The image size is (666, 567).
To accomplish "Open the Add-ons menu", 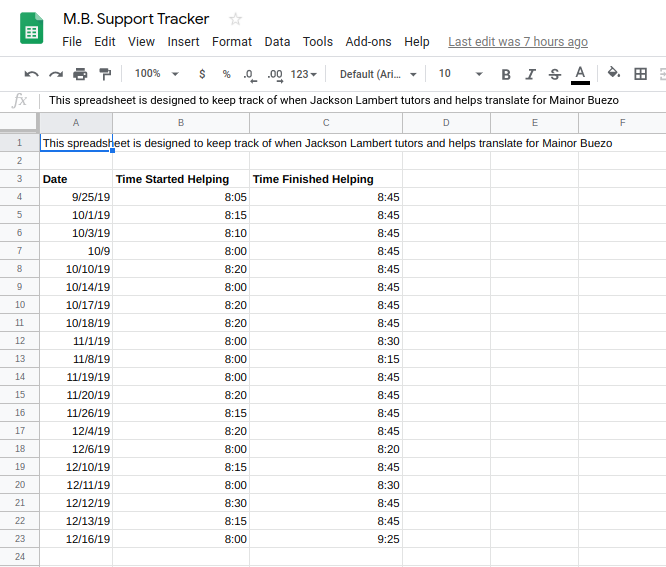I will tap(368, 42).
